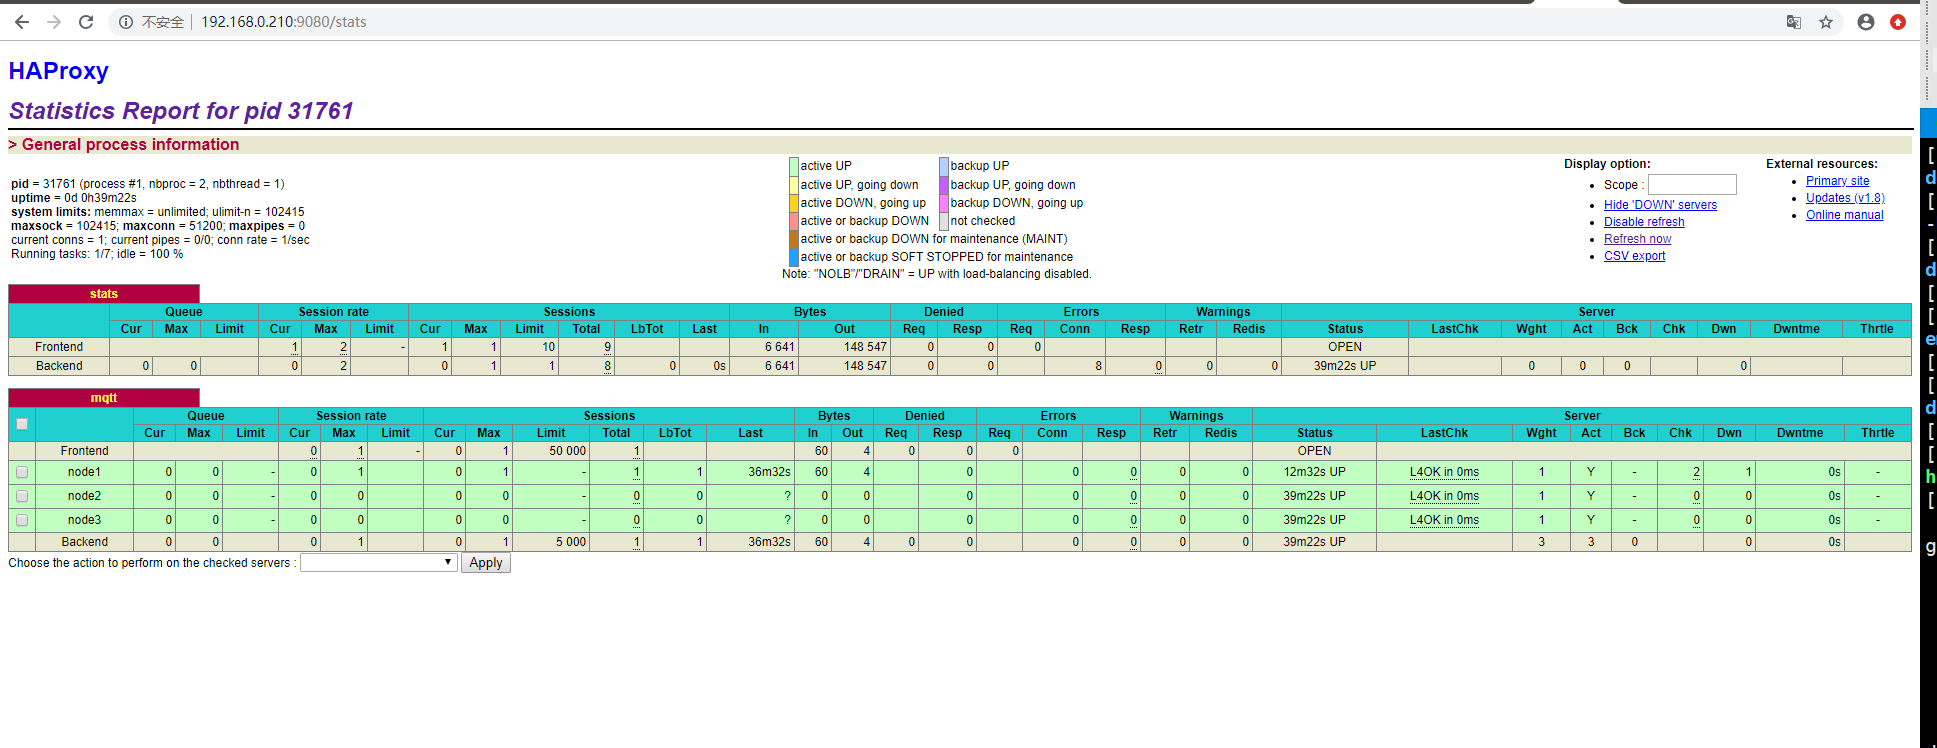
Task: Click the red update extension icon
Action: pos(1898,22)
